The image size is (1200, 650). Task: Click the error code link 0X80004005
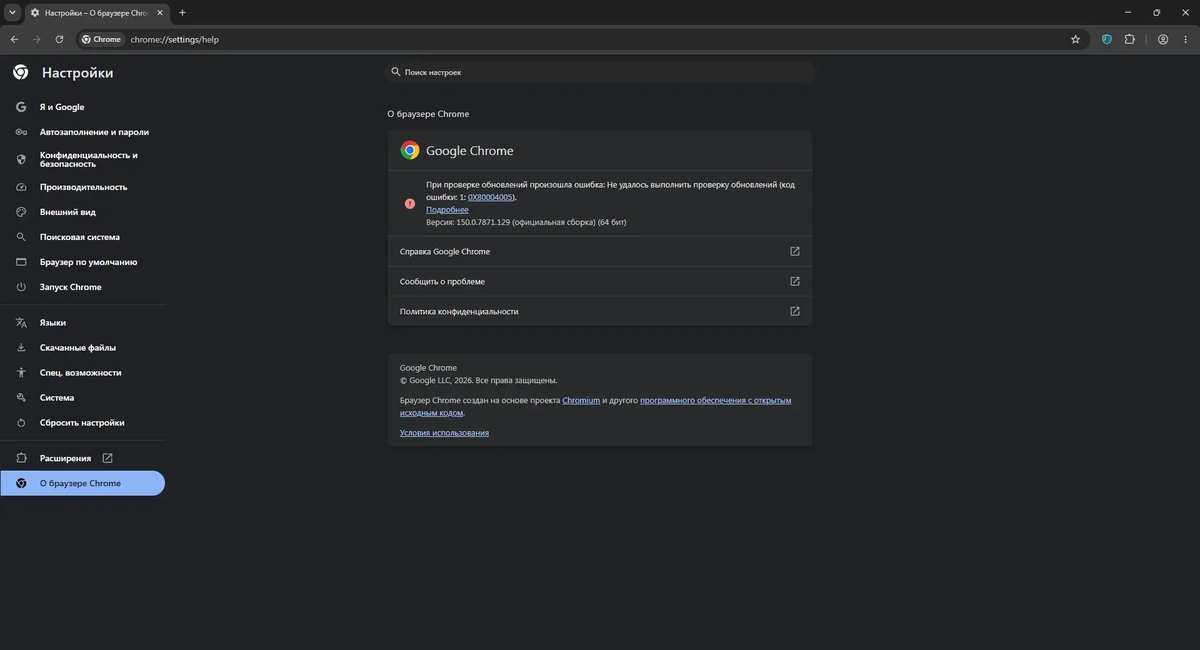490,197
